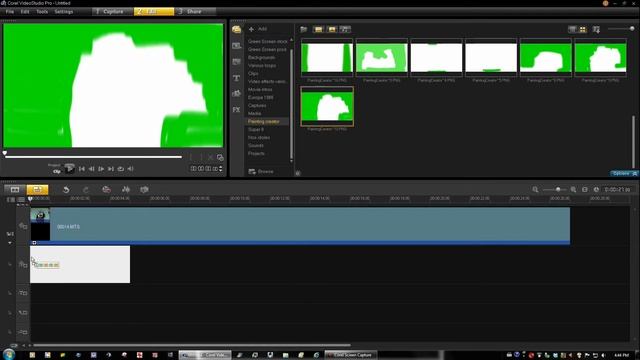Screen dimensions: 640x360
Task: Open the Graphic library icon
Action: [x=236, y=93]
